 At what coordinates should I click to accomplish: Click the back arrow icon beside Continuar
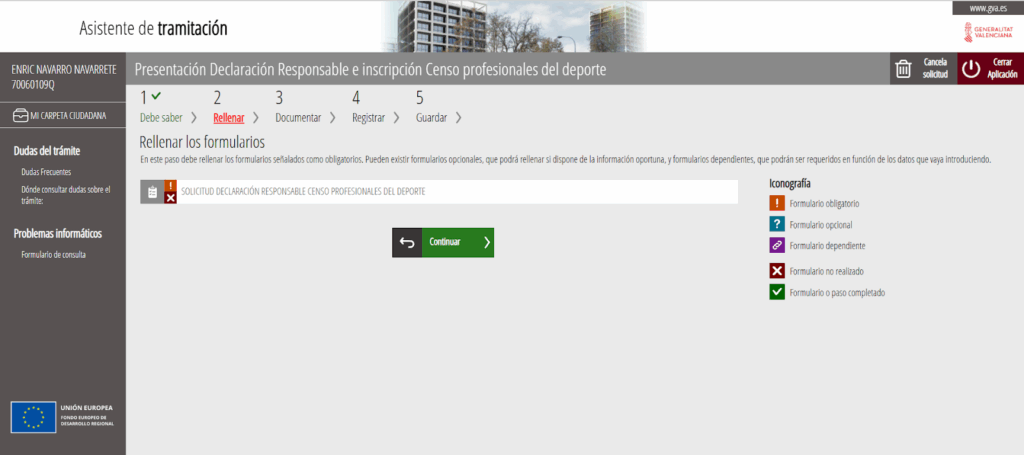click(407, 242)
